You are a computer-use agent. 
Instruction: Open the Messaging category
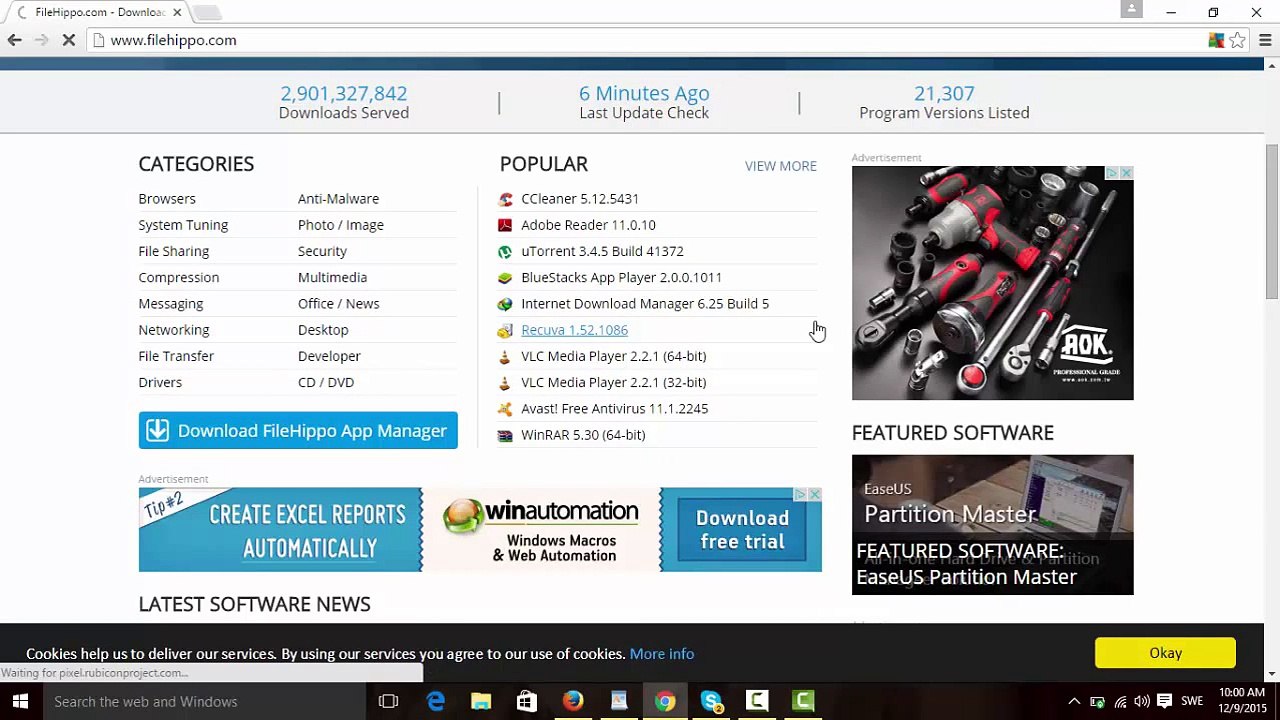pyautogui.click(x=171, y=304)
